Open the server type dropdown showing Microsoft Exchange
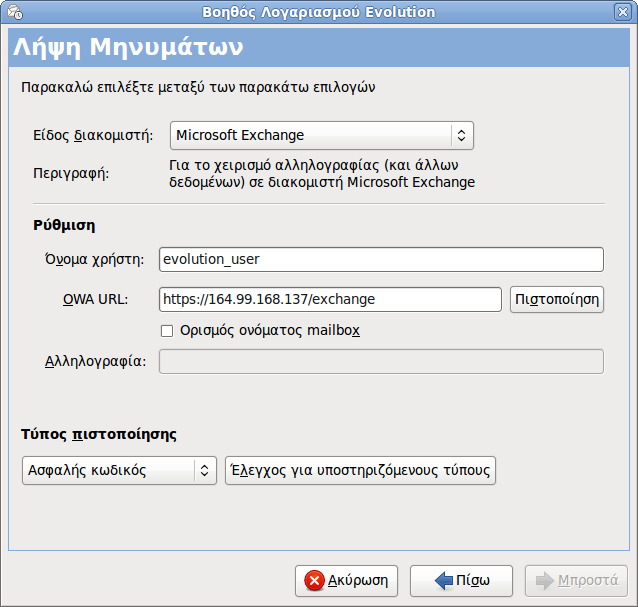The height and width of the screenshot is (607, 638). pos(321,135)
